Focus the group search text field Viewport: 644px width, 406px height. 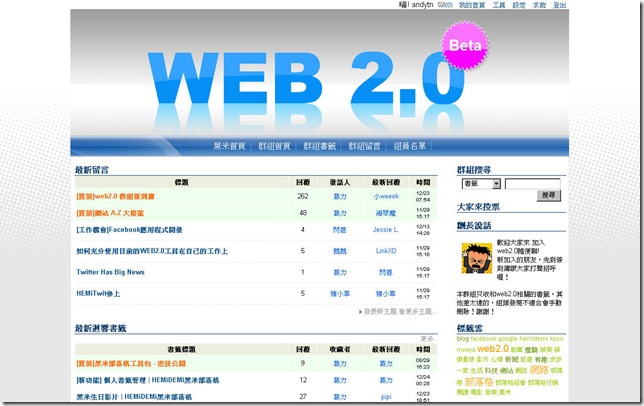(x=532, y=184)
